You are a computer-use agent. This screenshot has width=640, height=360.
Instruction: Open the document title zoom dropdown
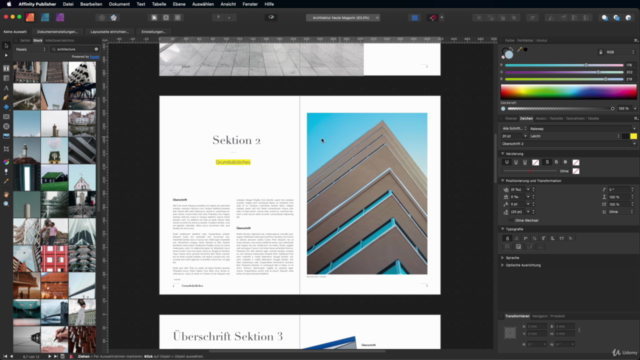[343, 18]
